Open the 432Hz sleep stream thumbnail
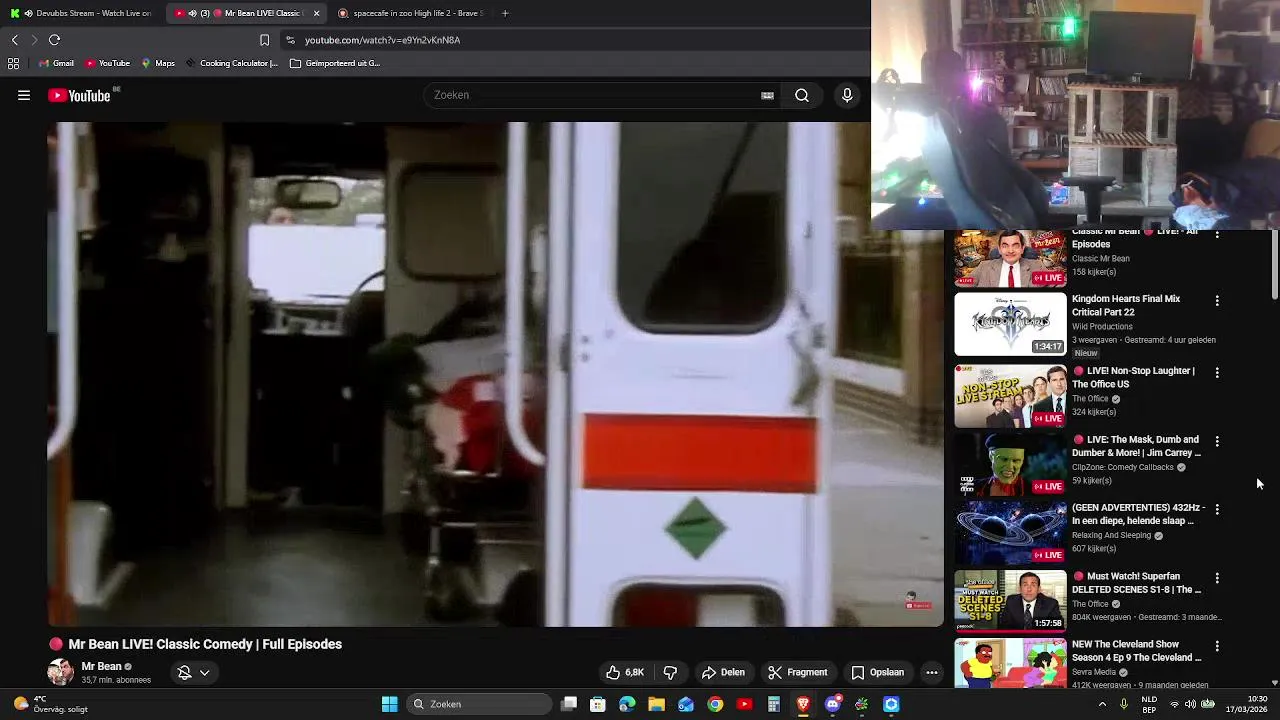The image size is (1280, 720). click(1010, 533)
